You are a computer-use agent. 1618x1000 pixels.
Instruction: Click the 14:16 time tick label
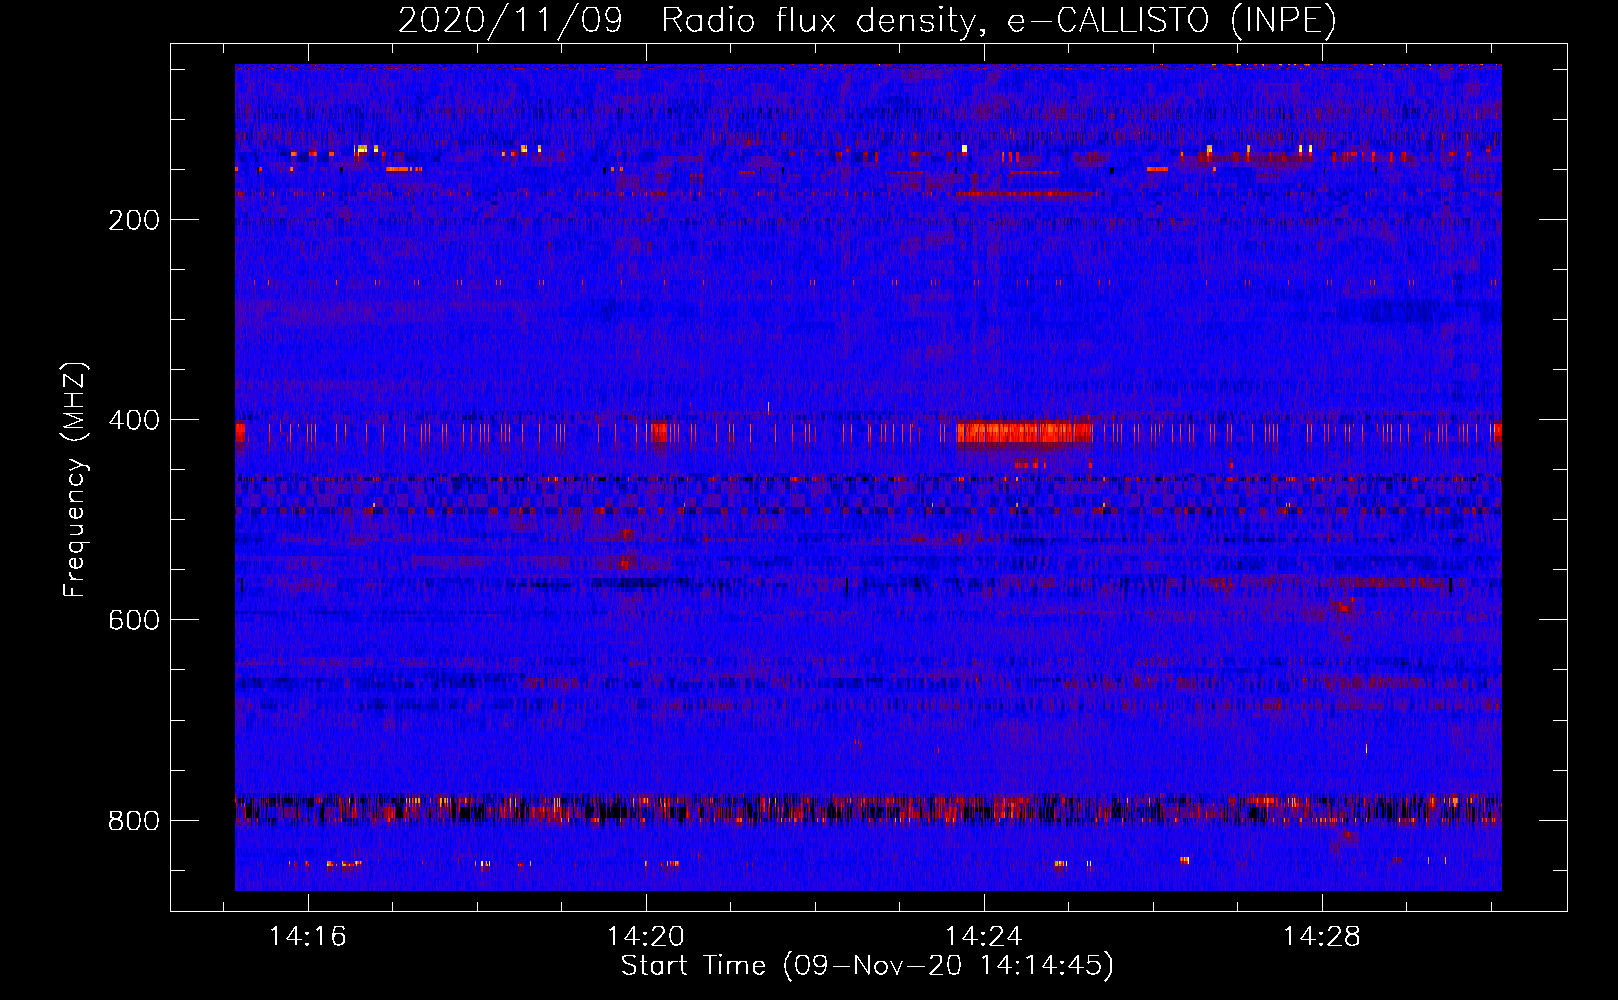(308, 937)
